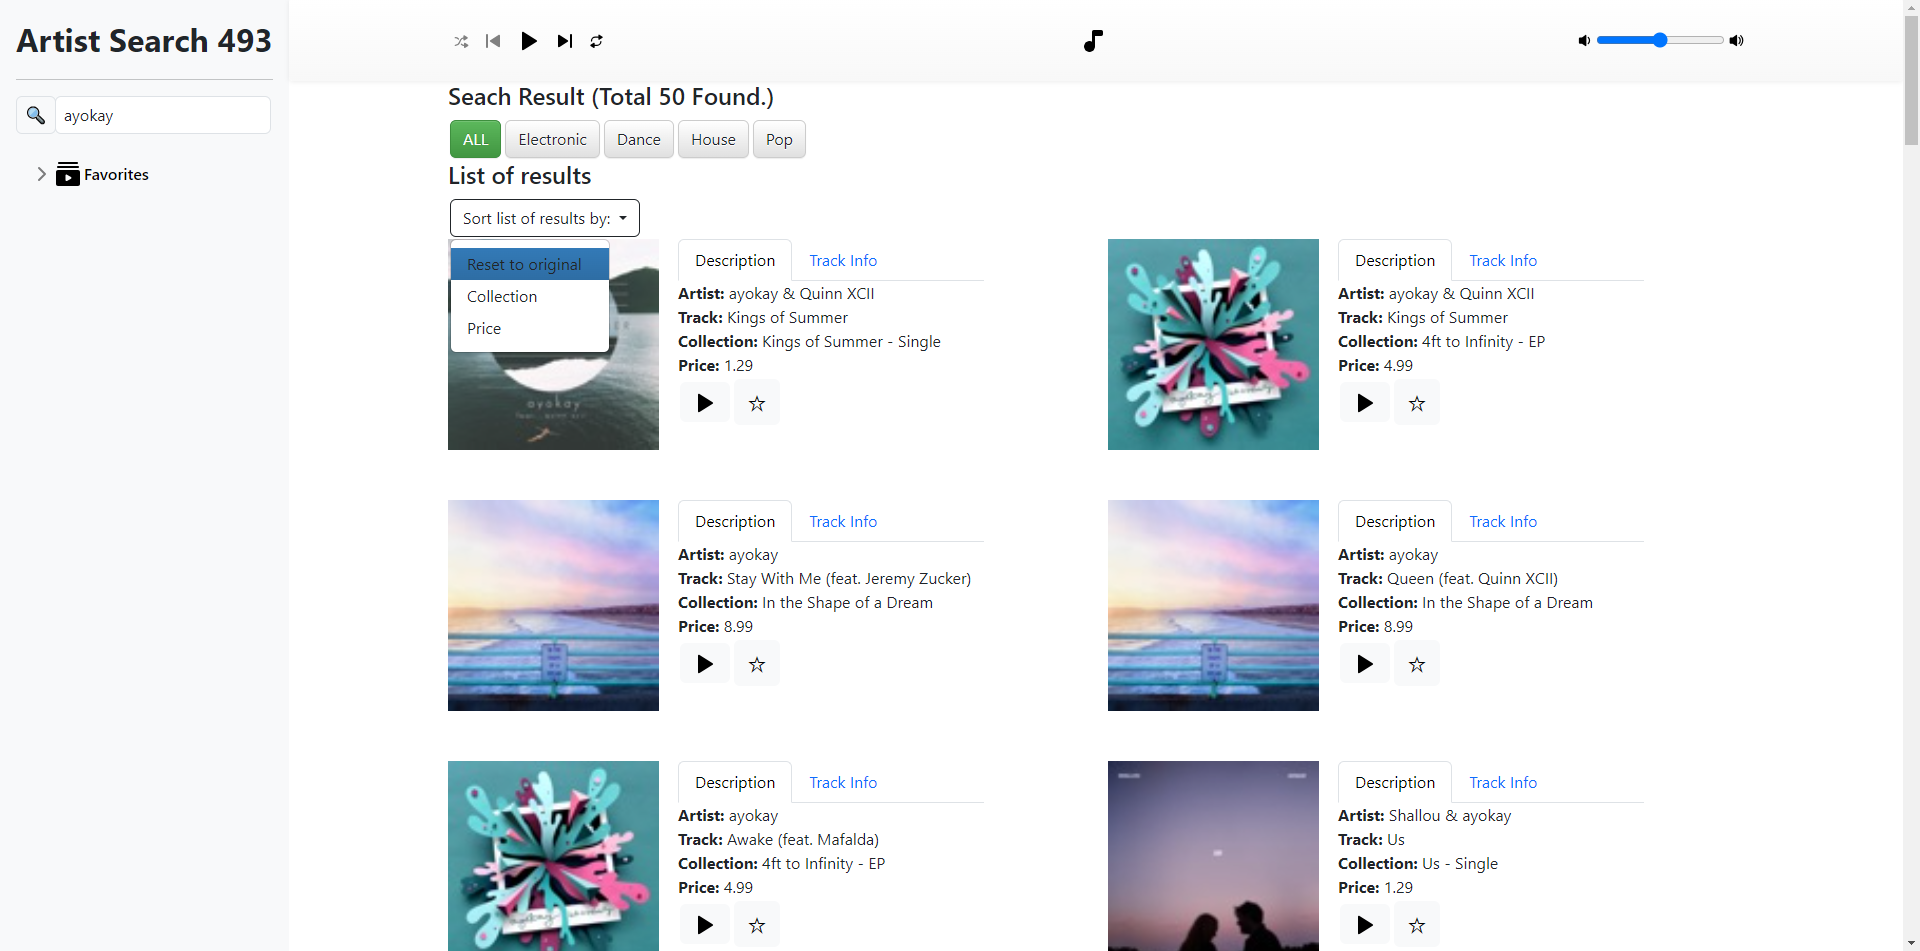The image size is (1920, 951).
Task: Skip to previous track
Action: (493, 41)
